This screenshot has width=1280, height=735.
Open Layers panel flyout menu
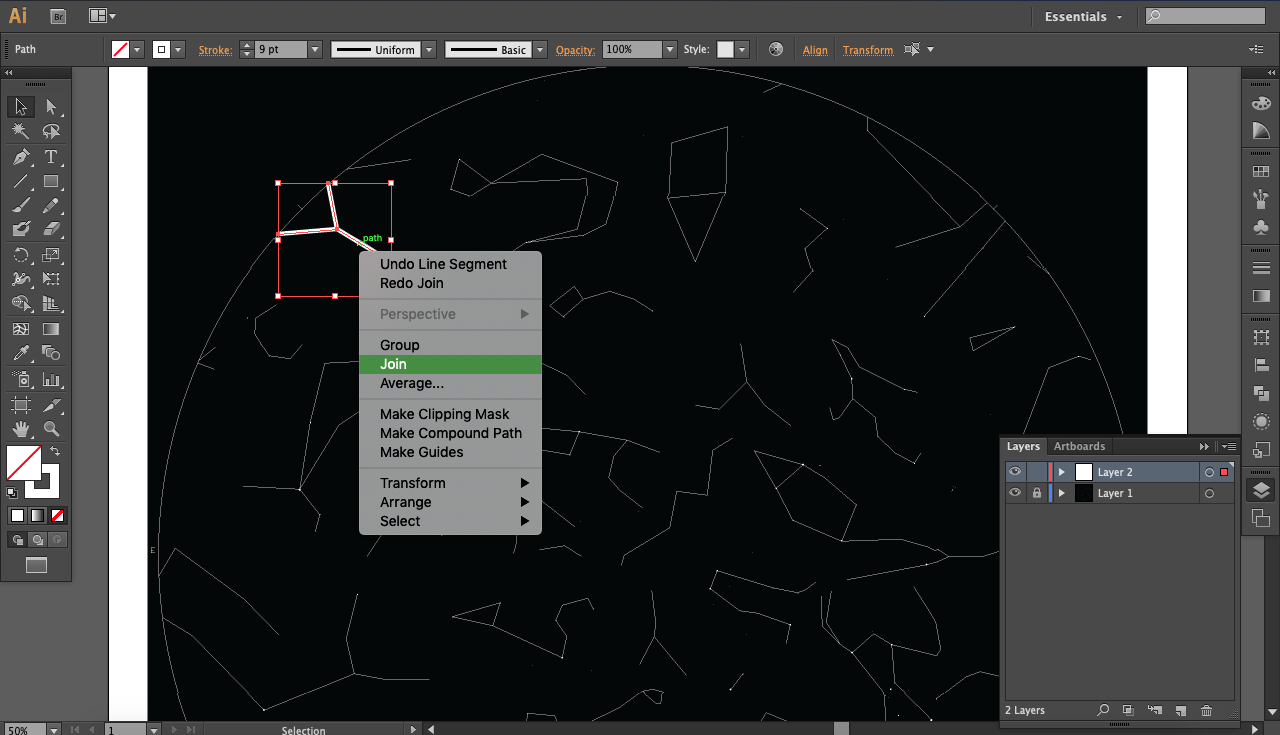1230,446
